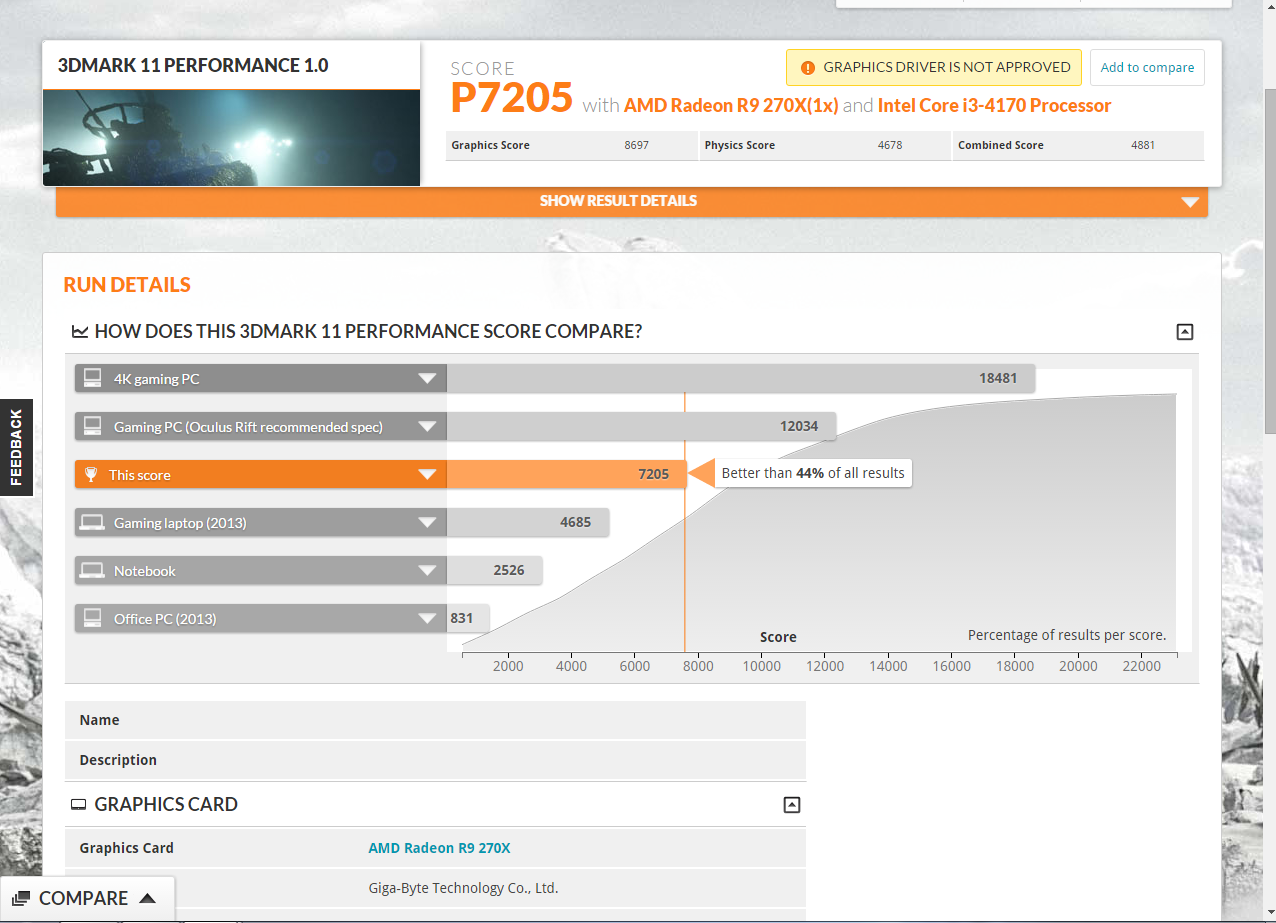
Task: Click the monitor icon on 4K gaming PC bar
Action: click(93, 378)
